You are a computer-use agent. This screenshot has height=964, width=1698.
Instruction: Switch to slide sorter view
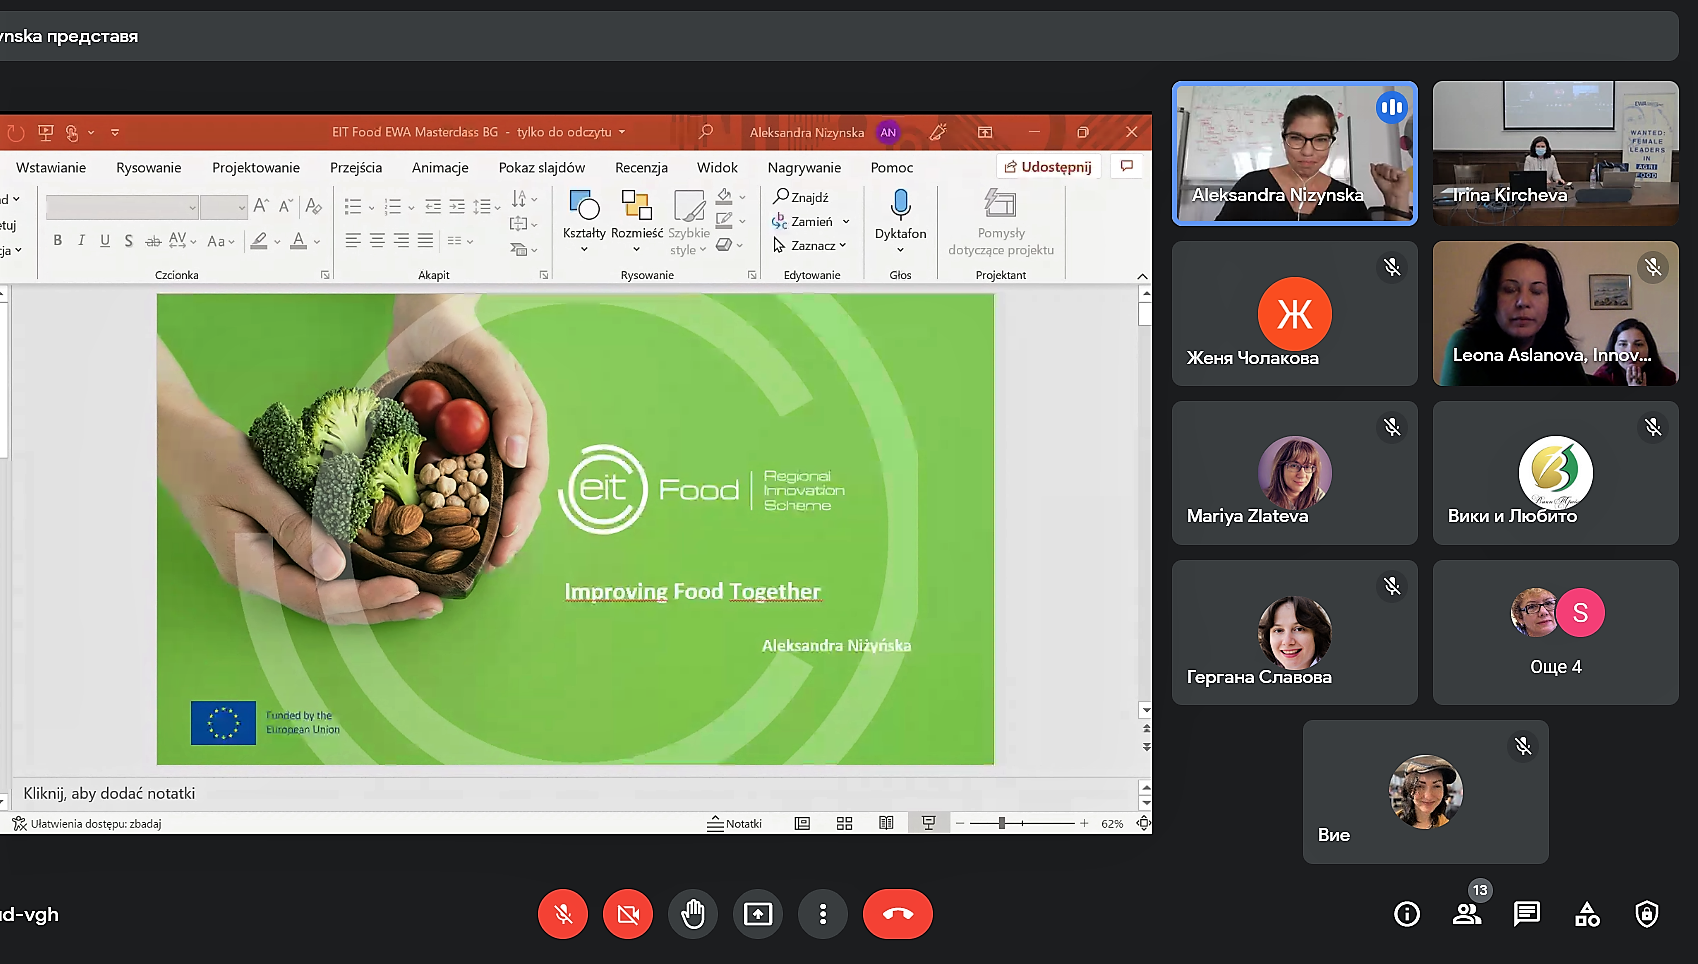click(x=844, y=823)
